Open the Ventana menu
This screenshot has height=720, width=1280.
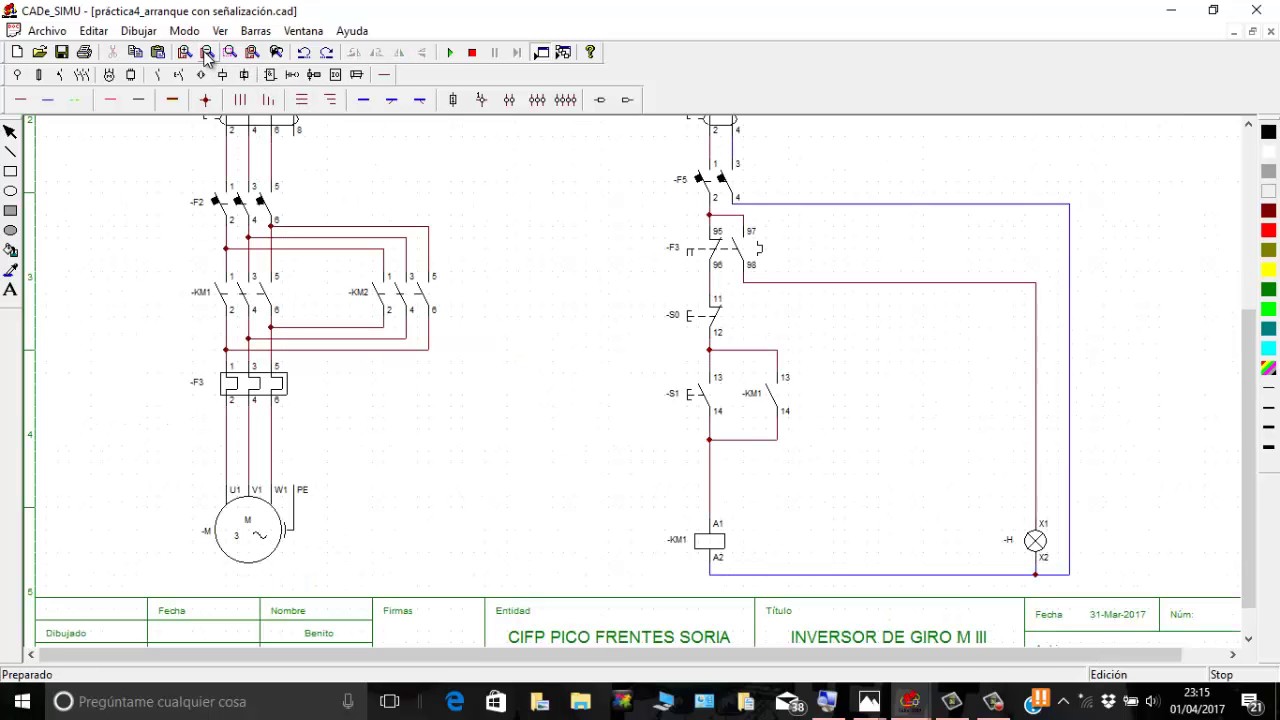click(x=303, y=31)
